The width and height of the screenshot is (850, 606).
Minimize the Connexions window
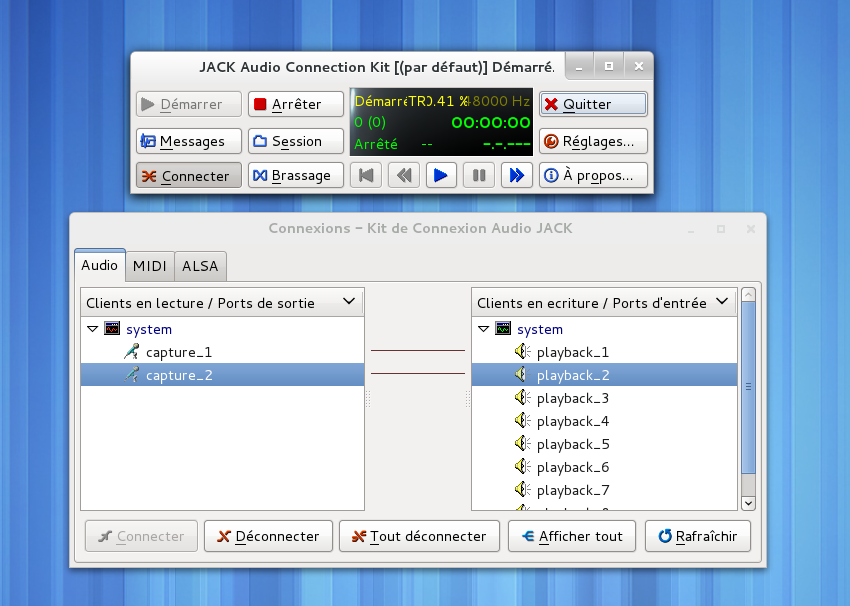pyautogui.click(x=691, y=230)
